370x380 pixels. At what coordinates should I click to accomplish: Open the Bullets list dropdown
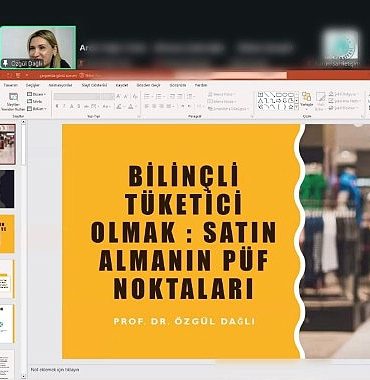coord(149,96)
